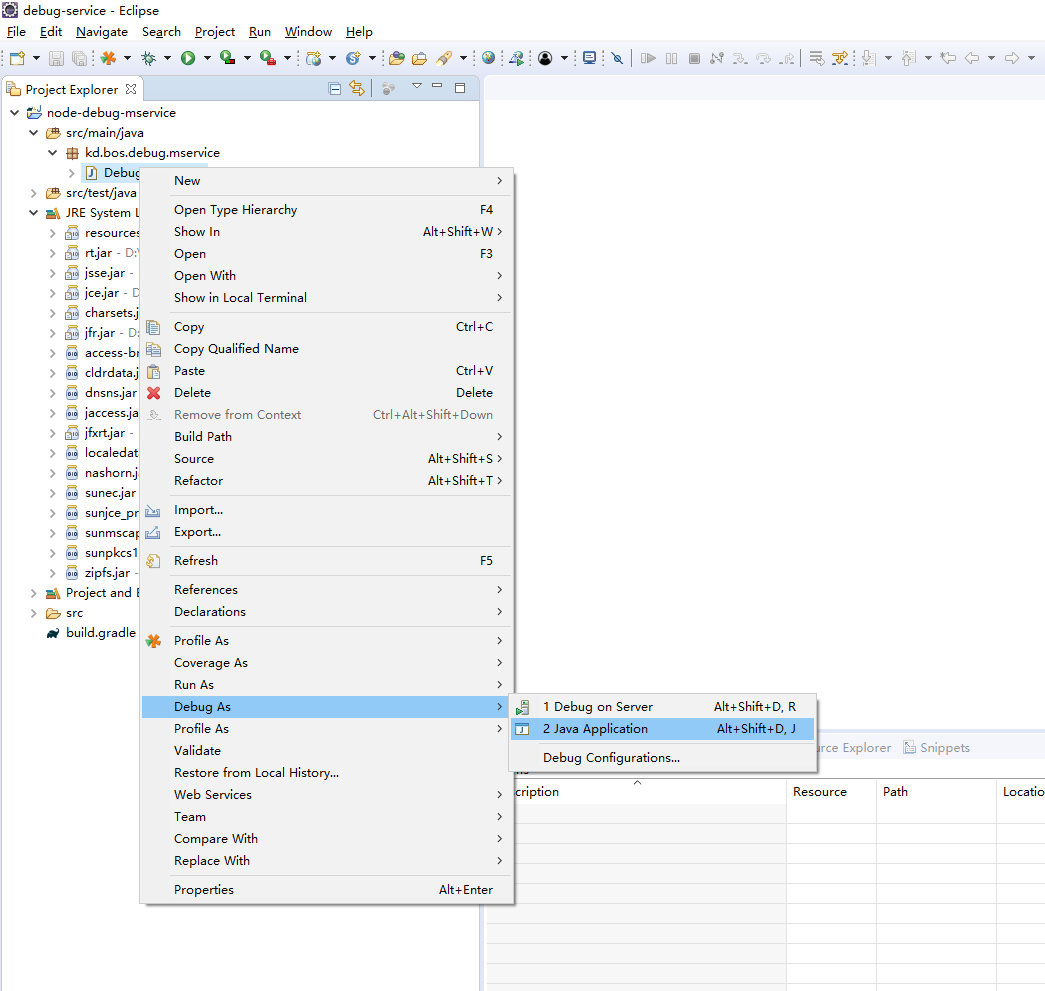The height and width of the screenshot is (991, 1045).
Task: Click the Forward navigation arrow icon
Action: [1012, 59]
